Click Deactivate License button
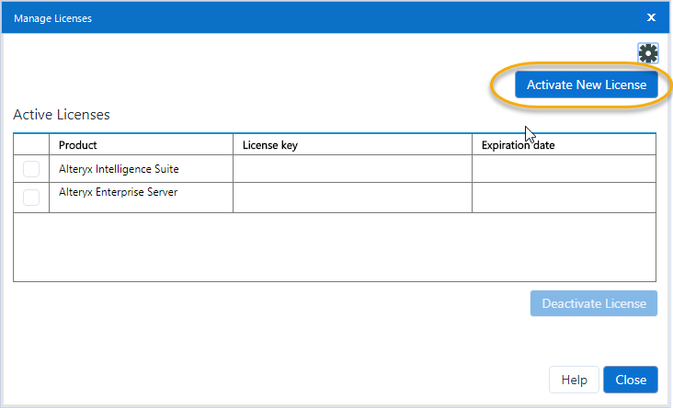The image size is (673, 408). pos(594,303)
